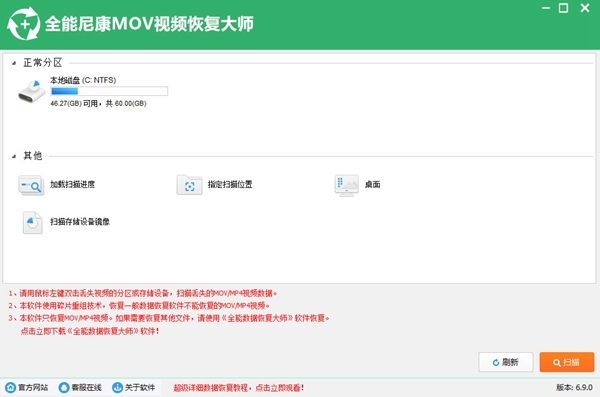600x397 pixels.
Task: Click the second red instruction about 碎片重组技术
Action: (139, 306)
